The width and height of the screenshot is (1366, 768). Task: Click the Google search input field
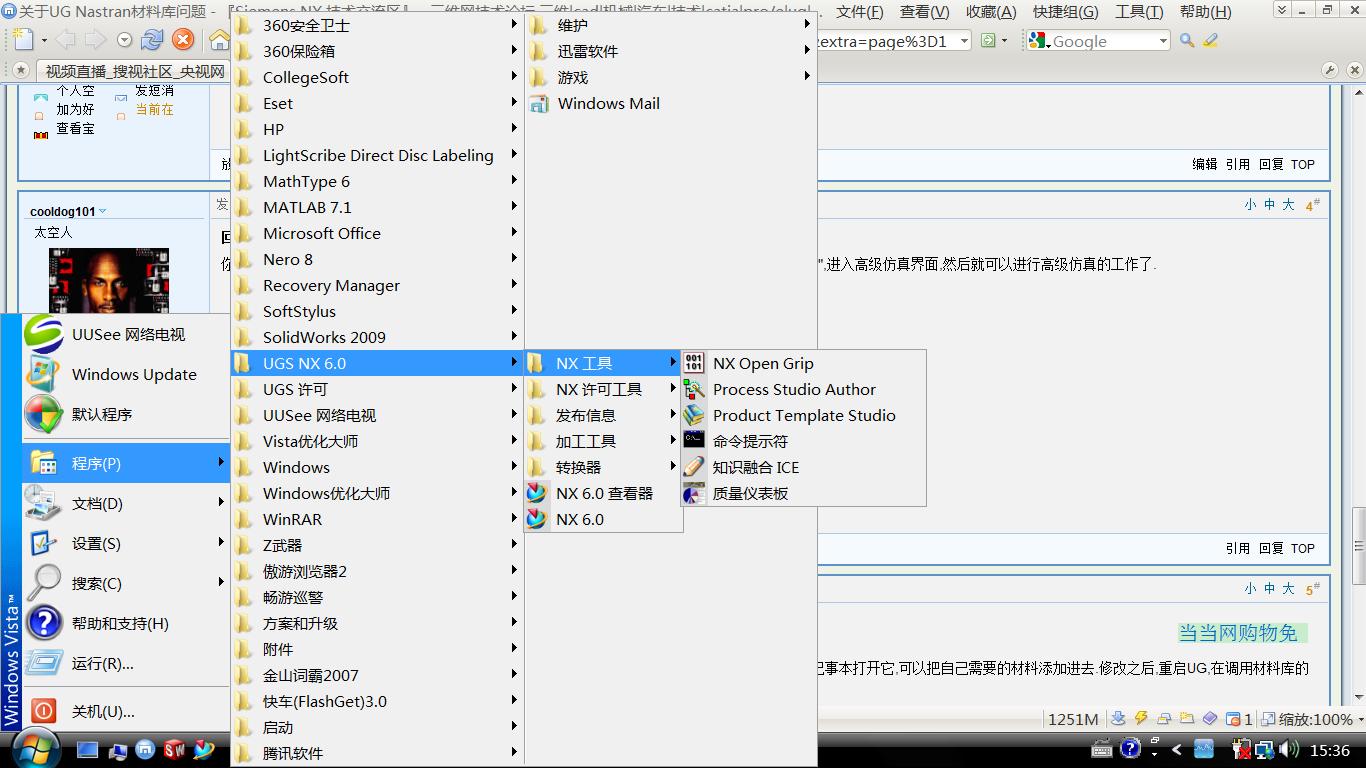coord(1103,41)
